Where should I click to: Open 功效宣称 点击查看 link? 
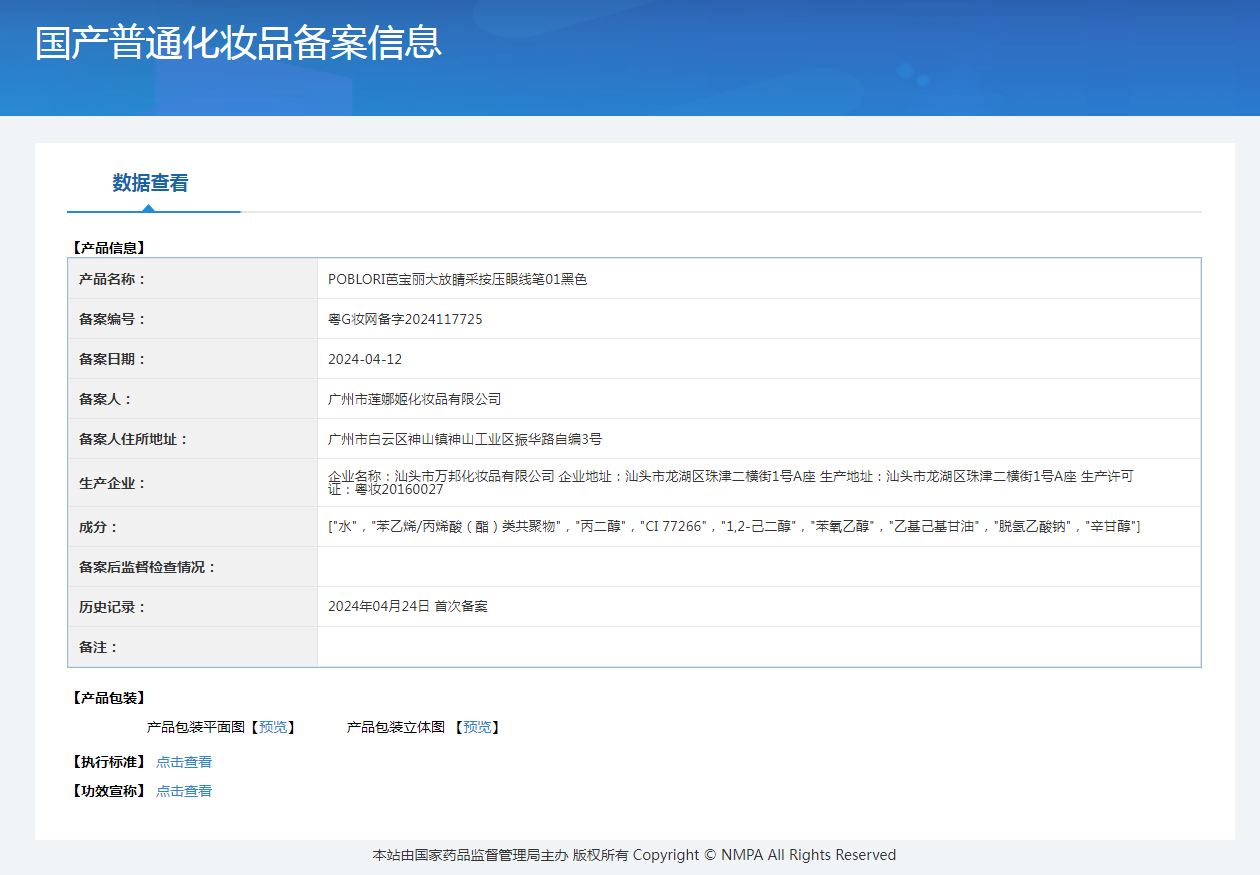(x=184, y=791)
